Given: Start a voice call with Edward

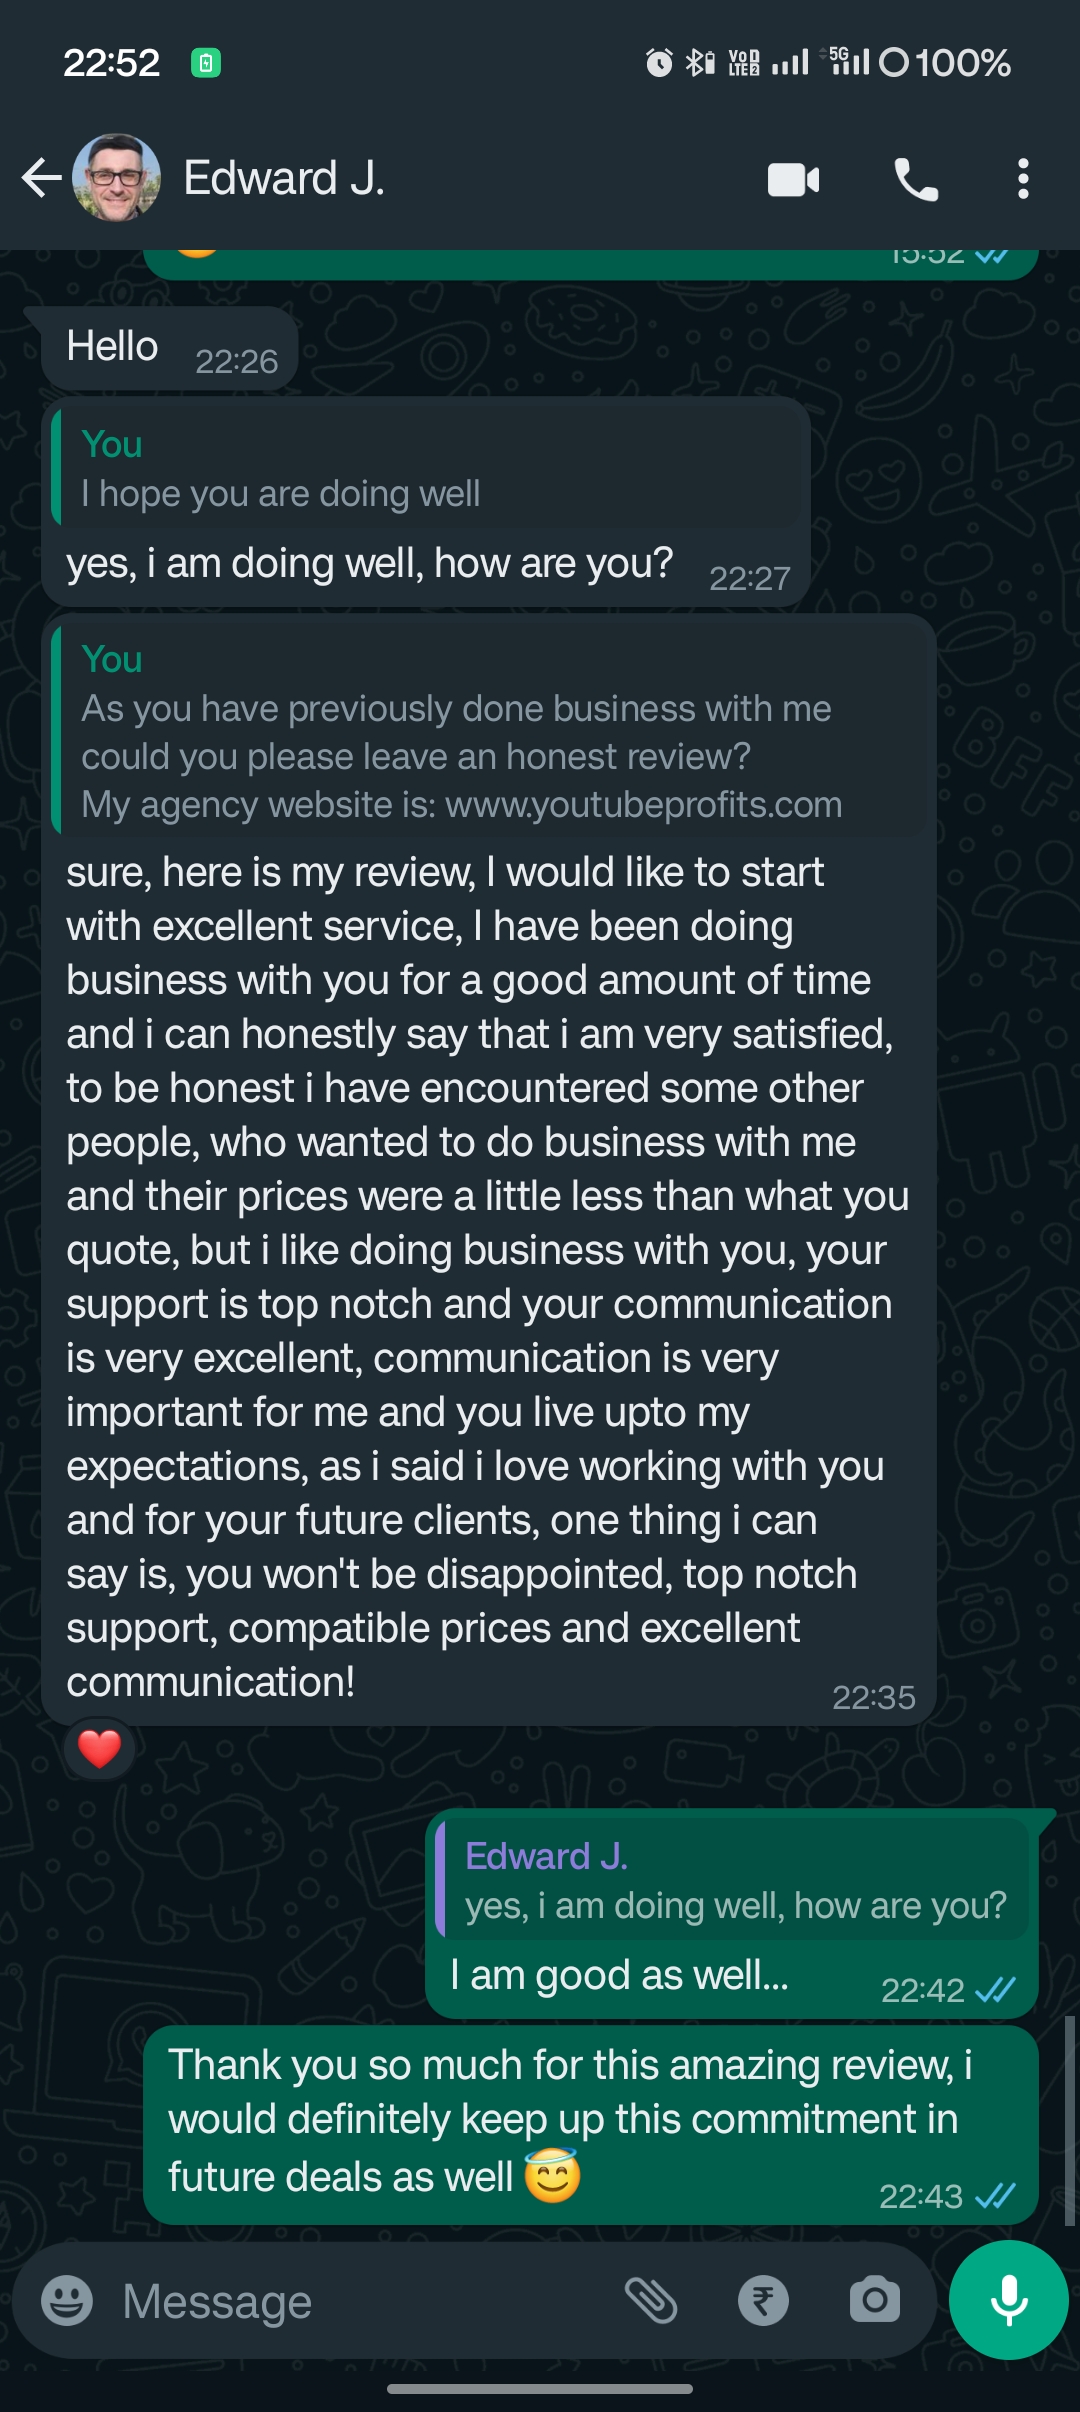Looking at the screenshot, I should [x=915, y=180].
